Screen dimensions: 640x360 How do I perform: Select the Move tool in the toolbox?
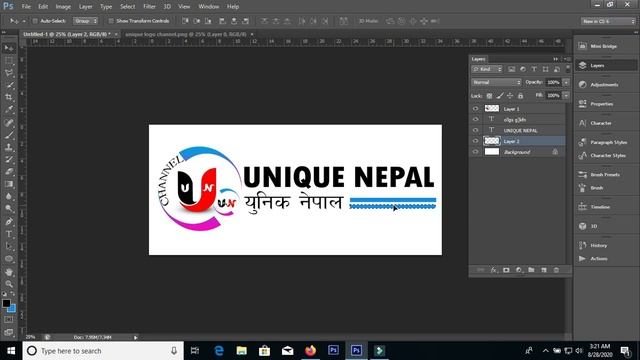pyautogui.click(x=9, y=48)
